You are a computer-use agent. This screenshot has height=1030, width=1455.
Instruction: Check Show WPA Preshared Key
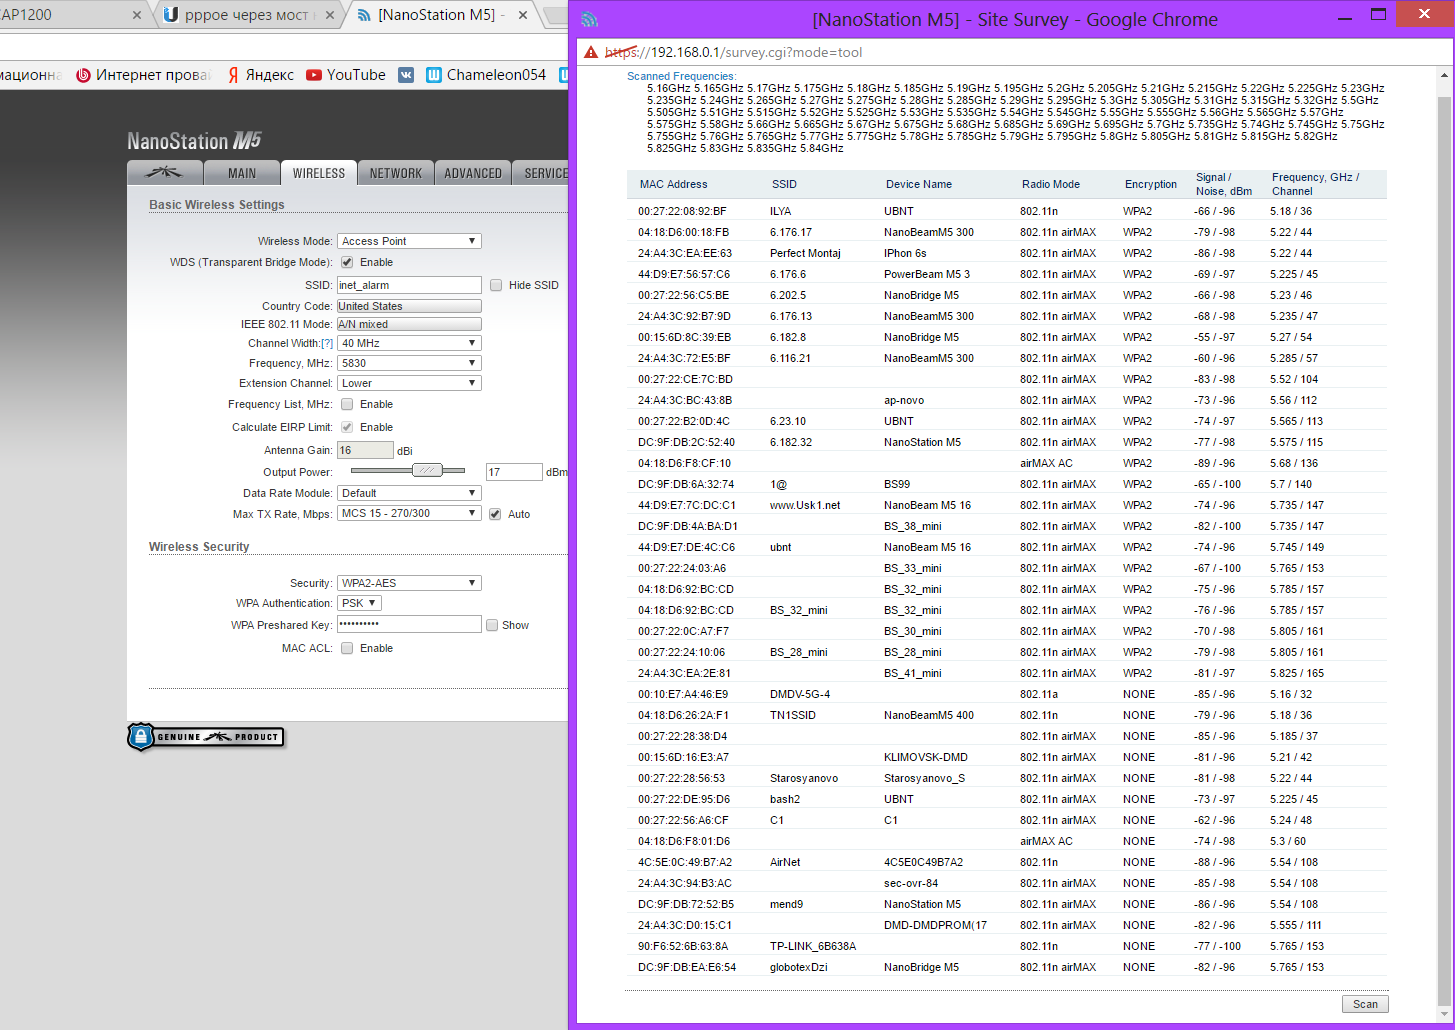(492, 625)
